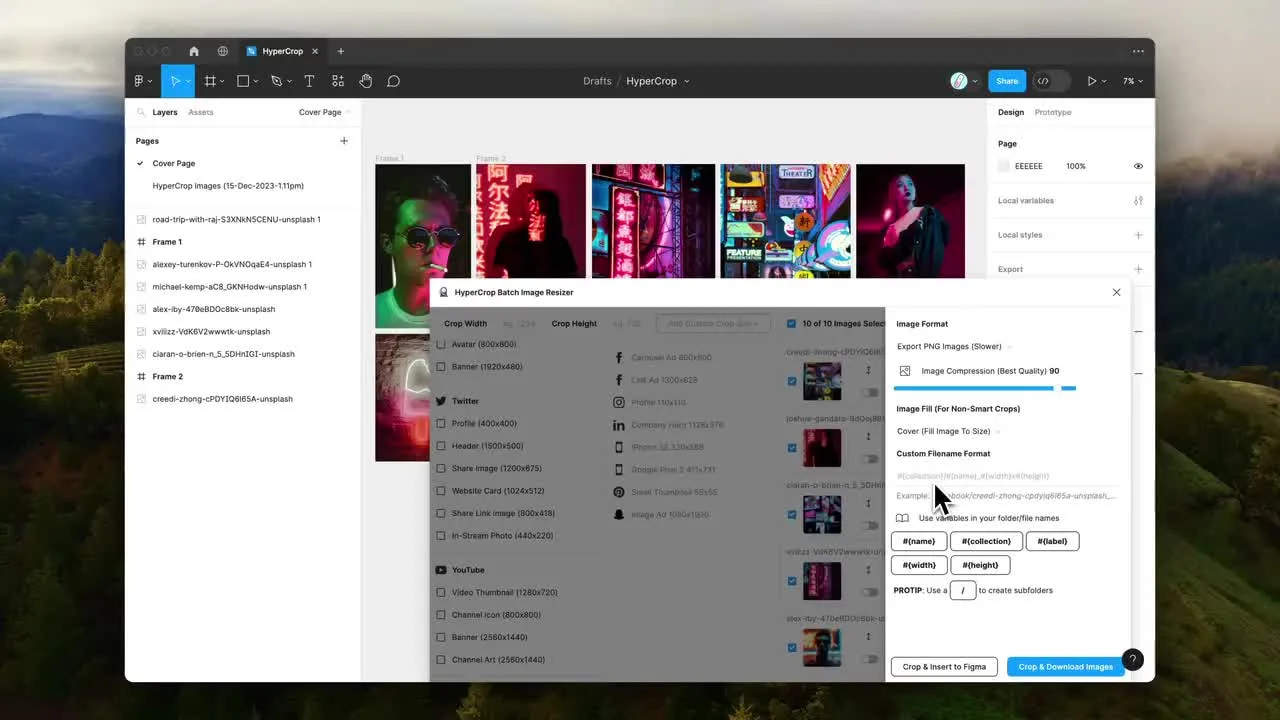Open the Cover (Fill Image To Size) dropdown
The width and height of the screenshot is (1280, 720).
tap(945, 431)
